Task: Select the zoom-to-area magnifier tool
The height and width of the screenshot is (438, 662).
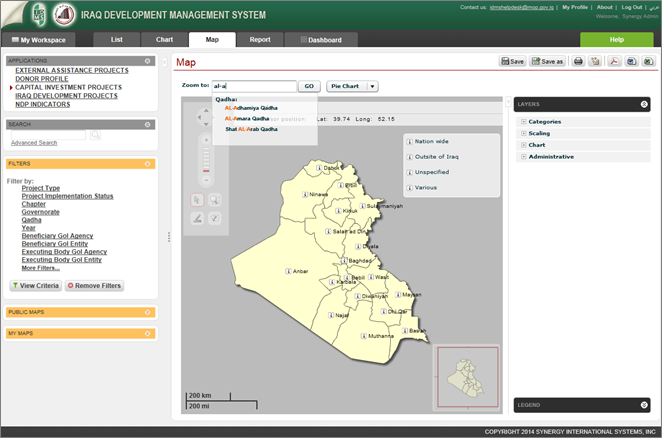Action: tap(215, 200)
